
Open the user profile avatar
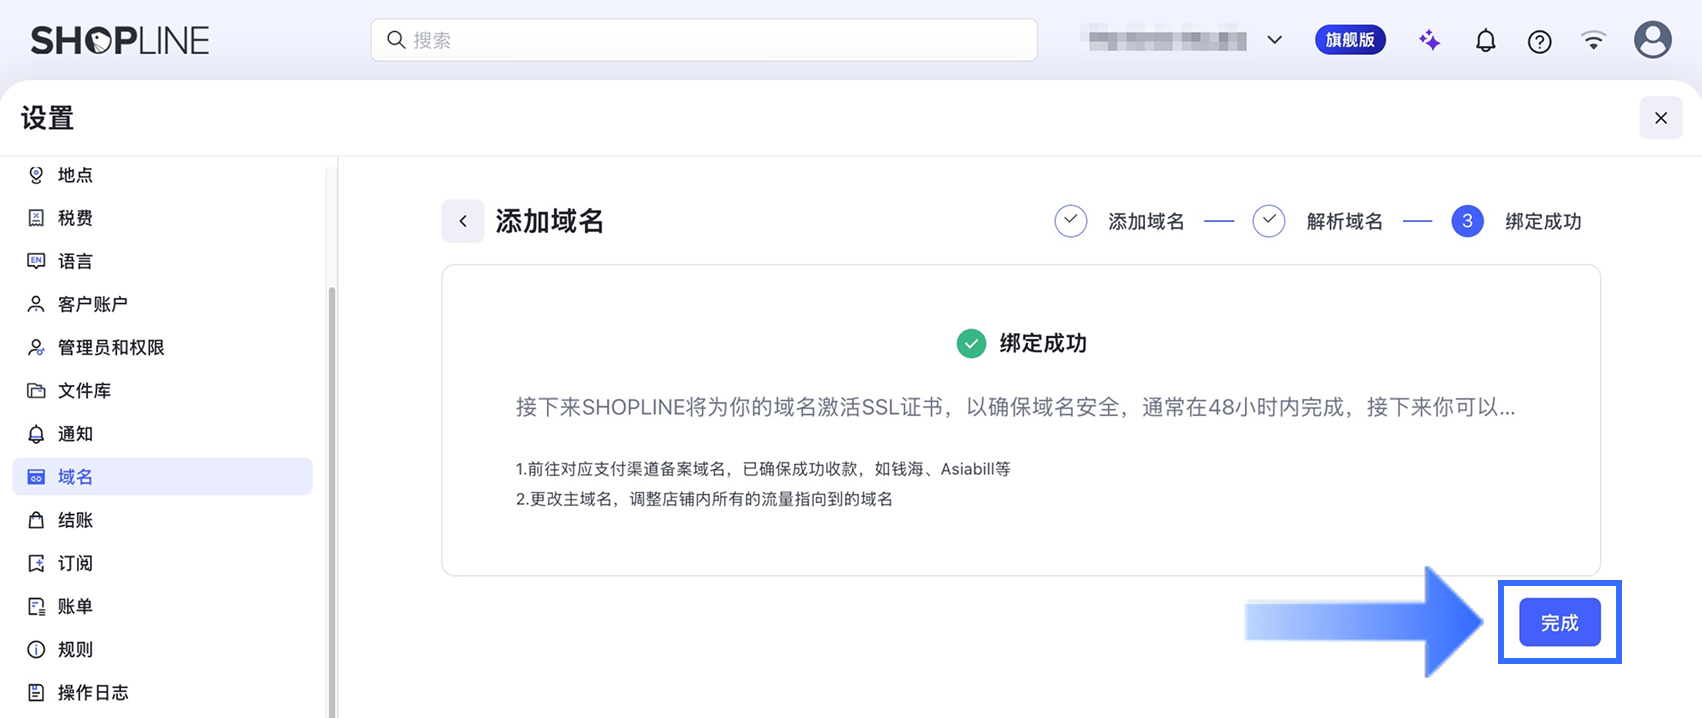[1653, 40]
